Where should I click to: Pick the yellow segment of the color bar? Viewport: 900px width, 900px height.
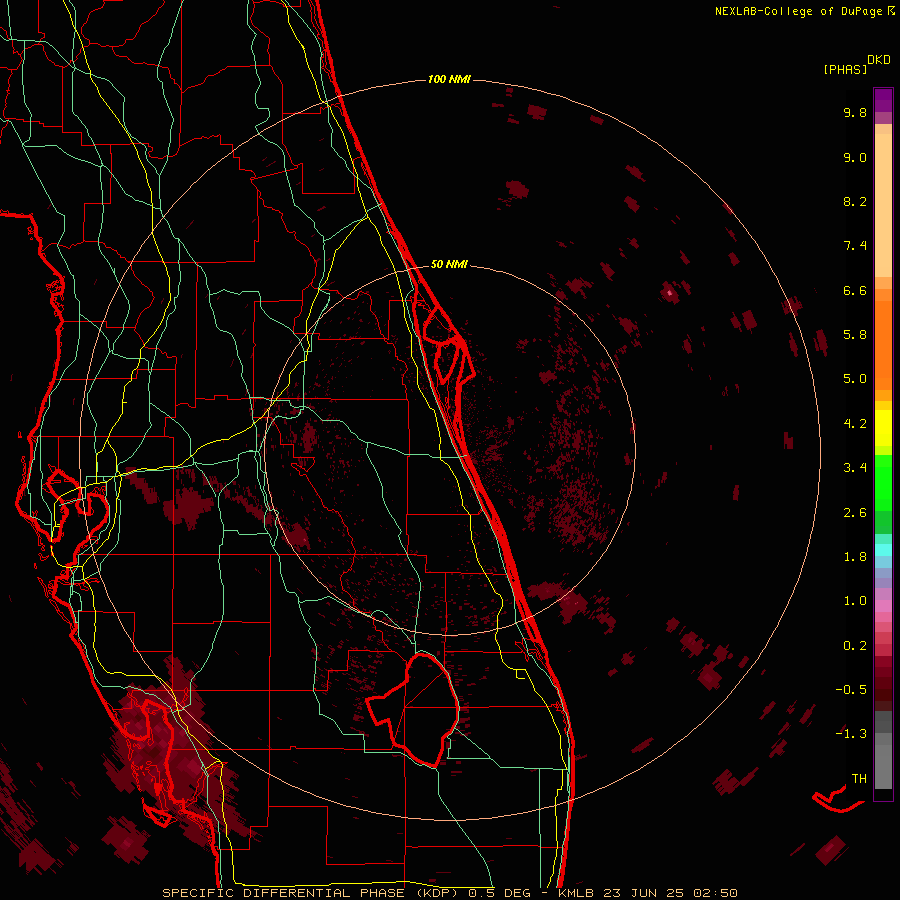point(883,428)
